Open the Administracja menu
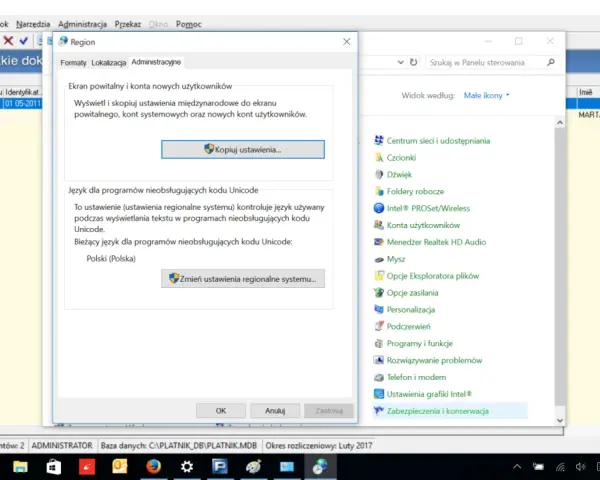The image size is (600, 480). tap(82, 24)
